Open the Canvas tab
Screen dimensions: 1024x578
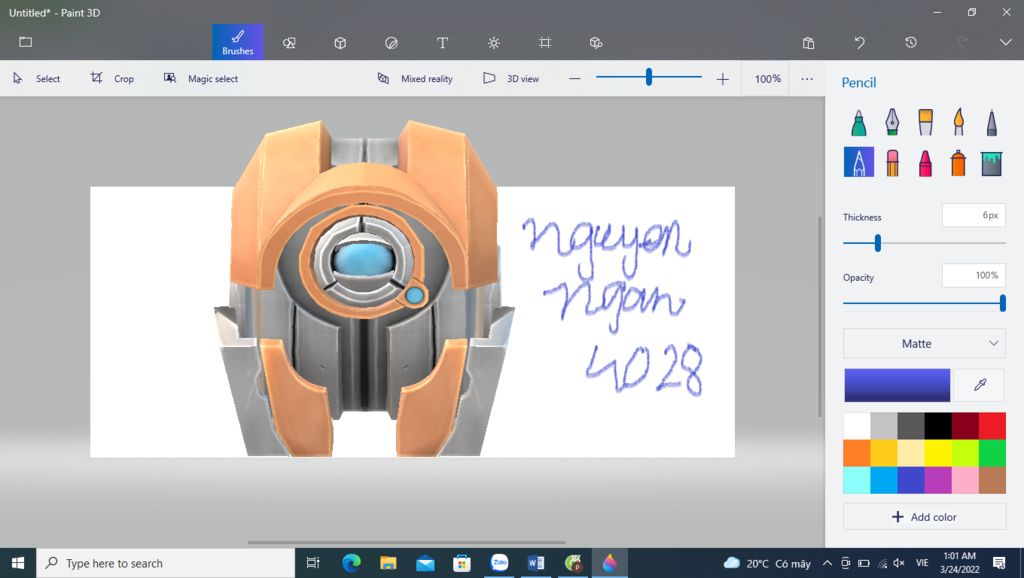545,42
